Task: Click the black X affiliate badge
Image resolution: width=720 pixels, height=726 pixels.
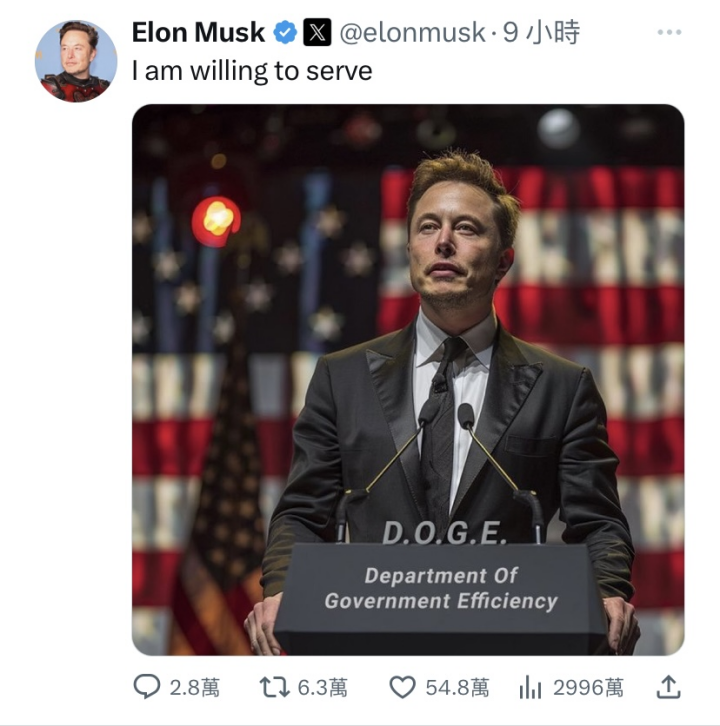Action: pos(317,32)
